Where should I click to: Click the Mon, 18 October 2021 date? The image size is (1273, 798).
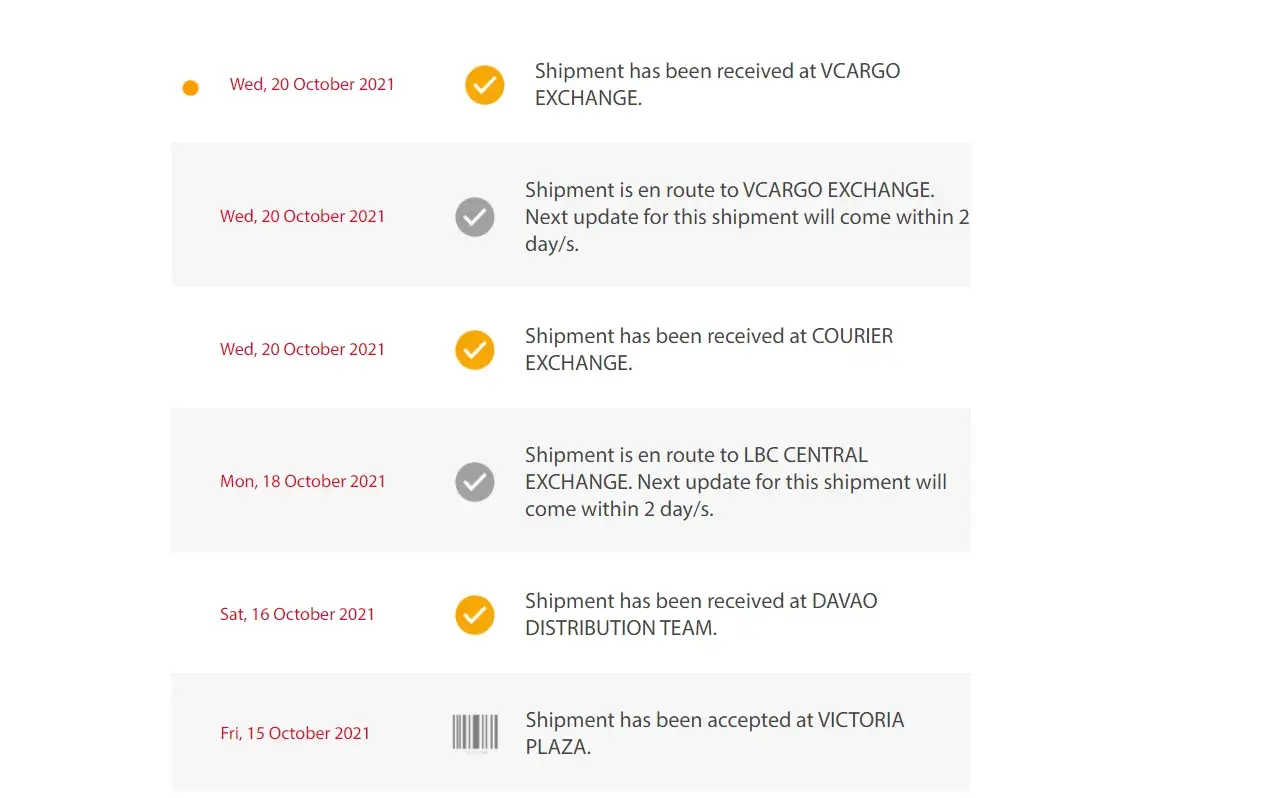(x=302, y=481)
